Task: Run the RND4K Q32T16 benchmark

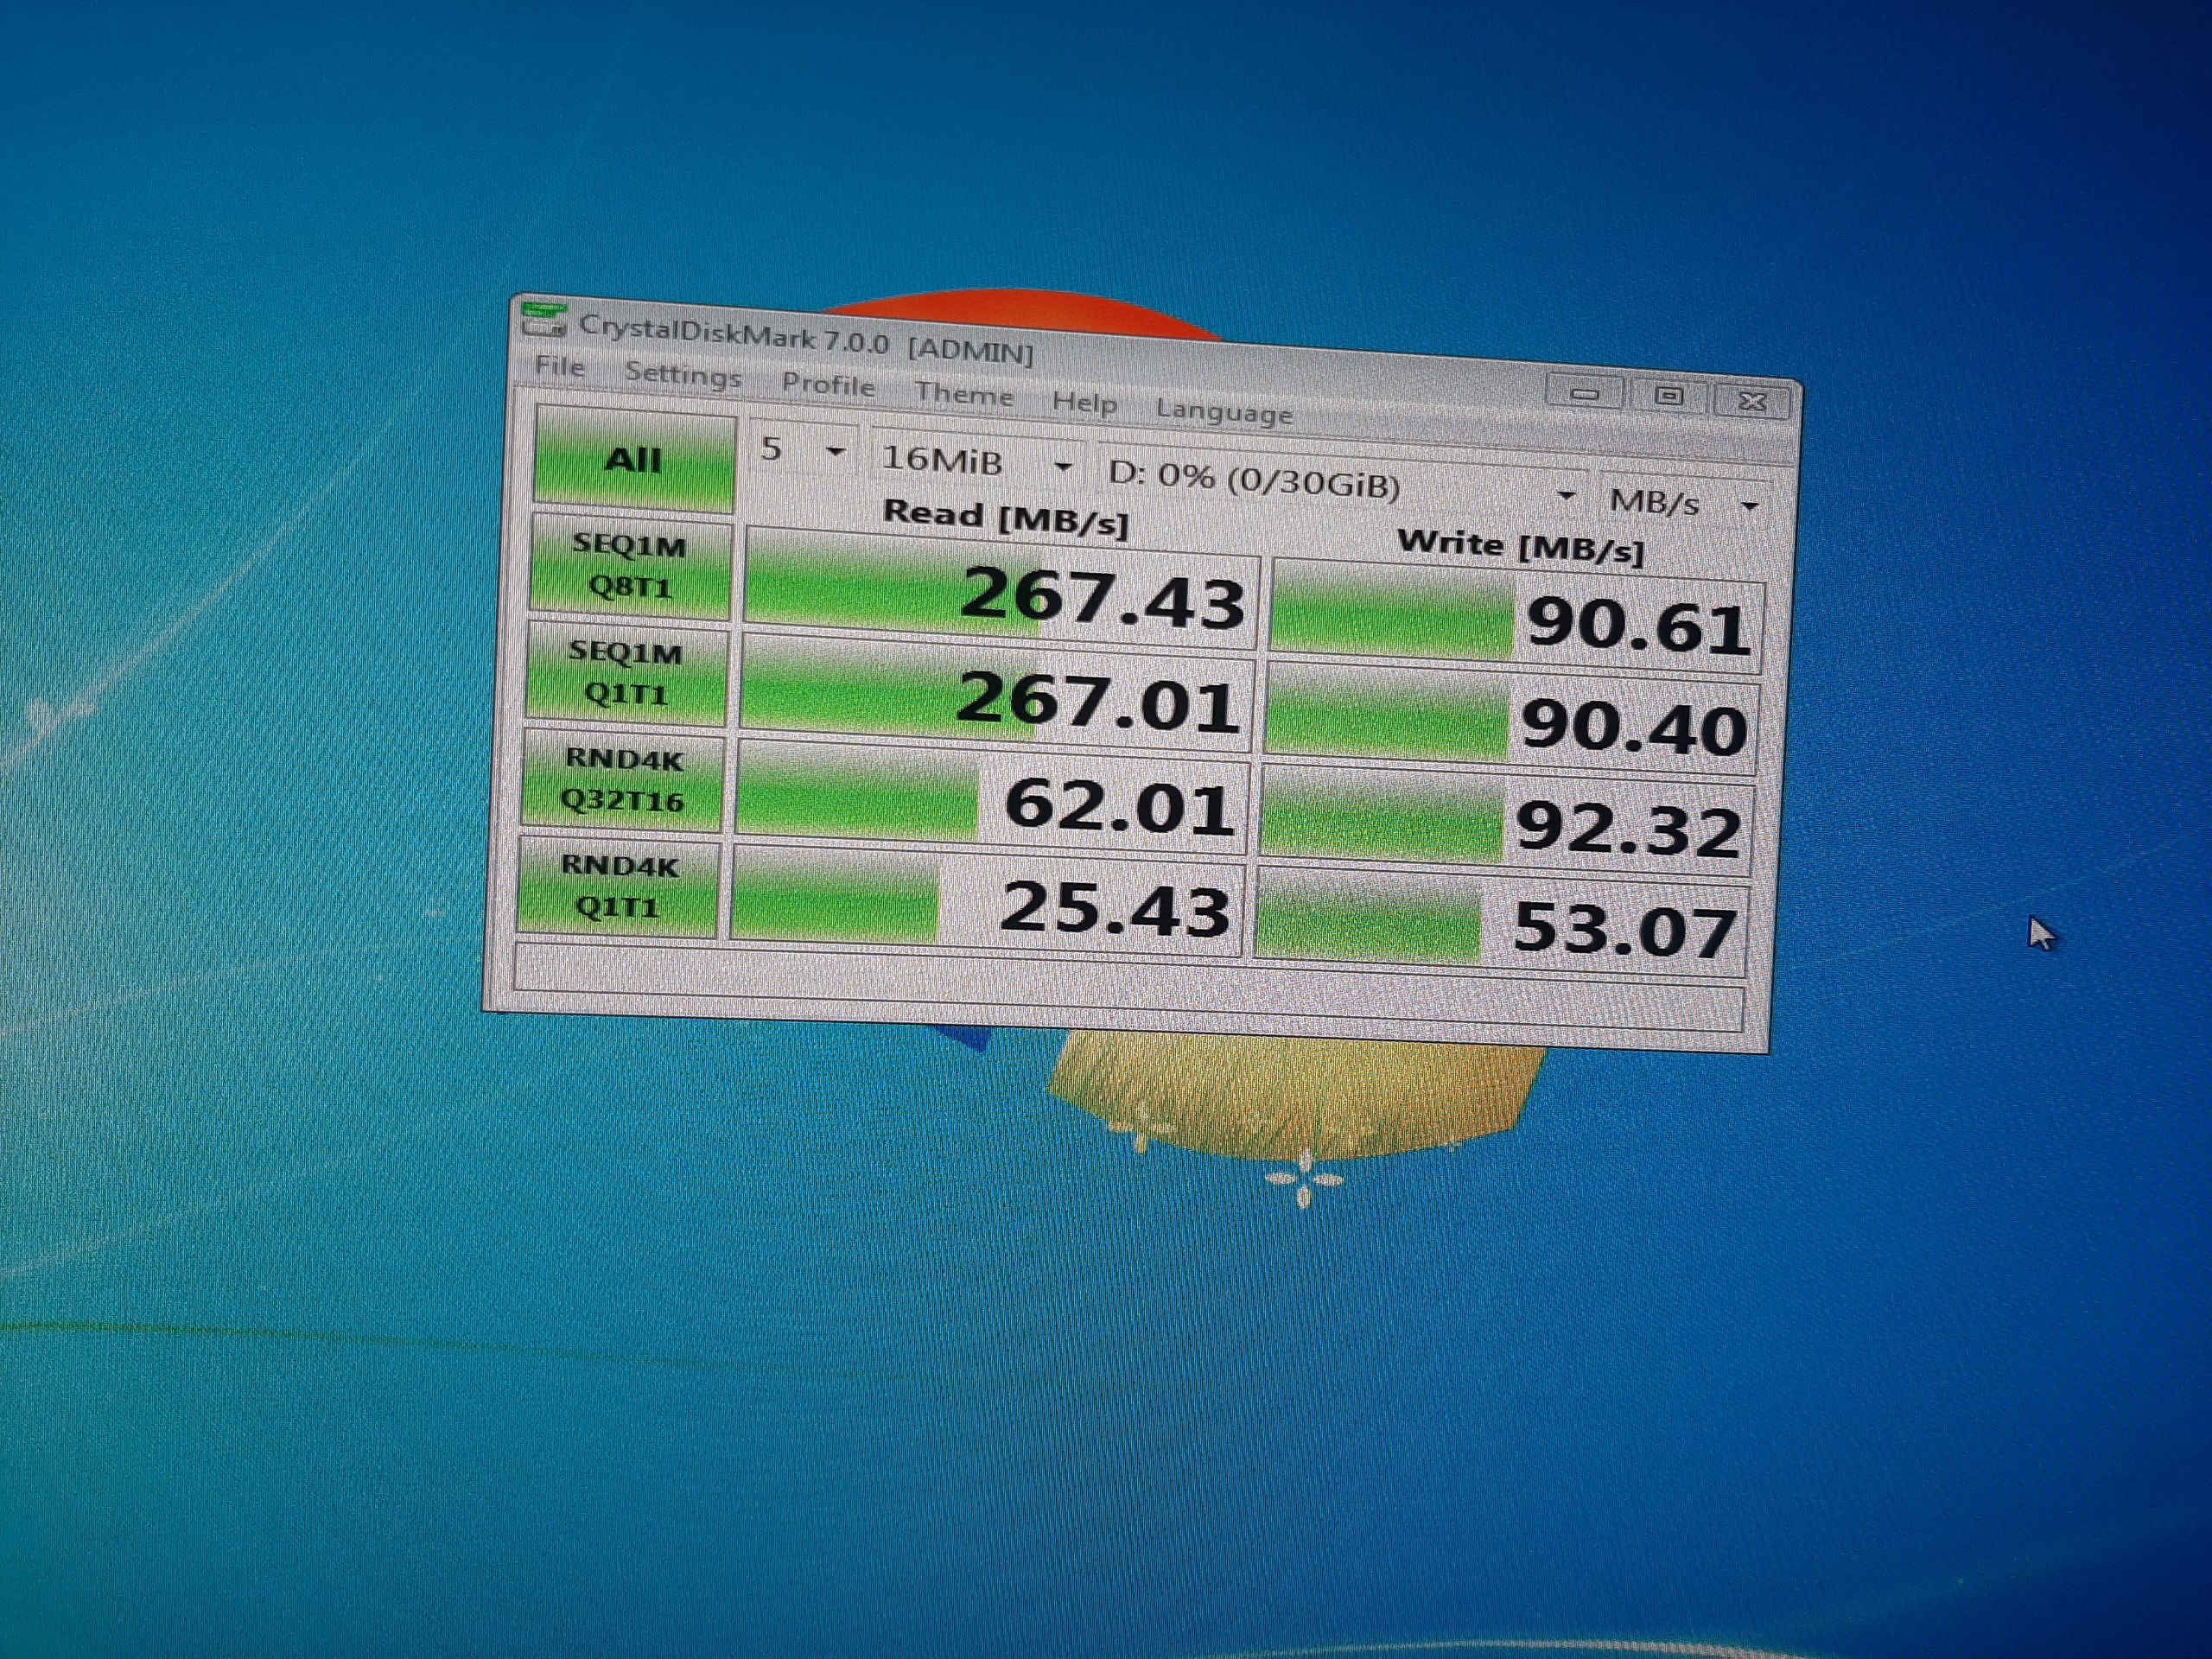Action: click(622, 780)
